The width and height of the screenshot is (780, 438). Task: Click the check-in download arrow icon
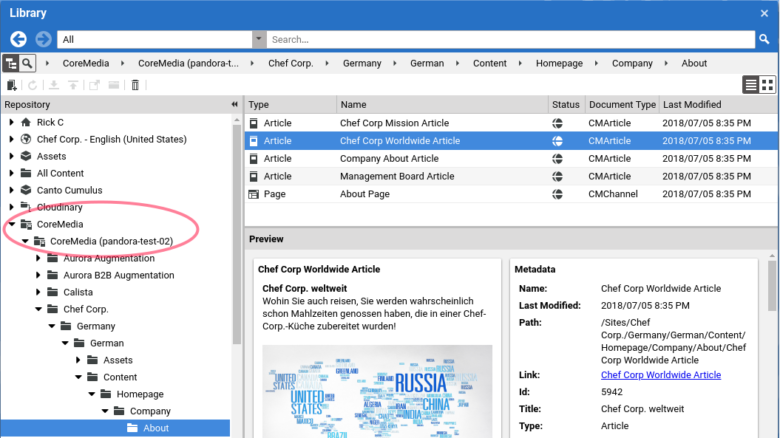pyautogui.click(x=54, y=85)
